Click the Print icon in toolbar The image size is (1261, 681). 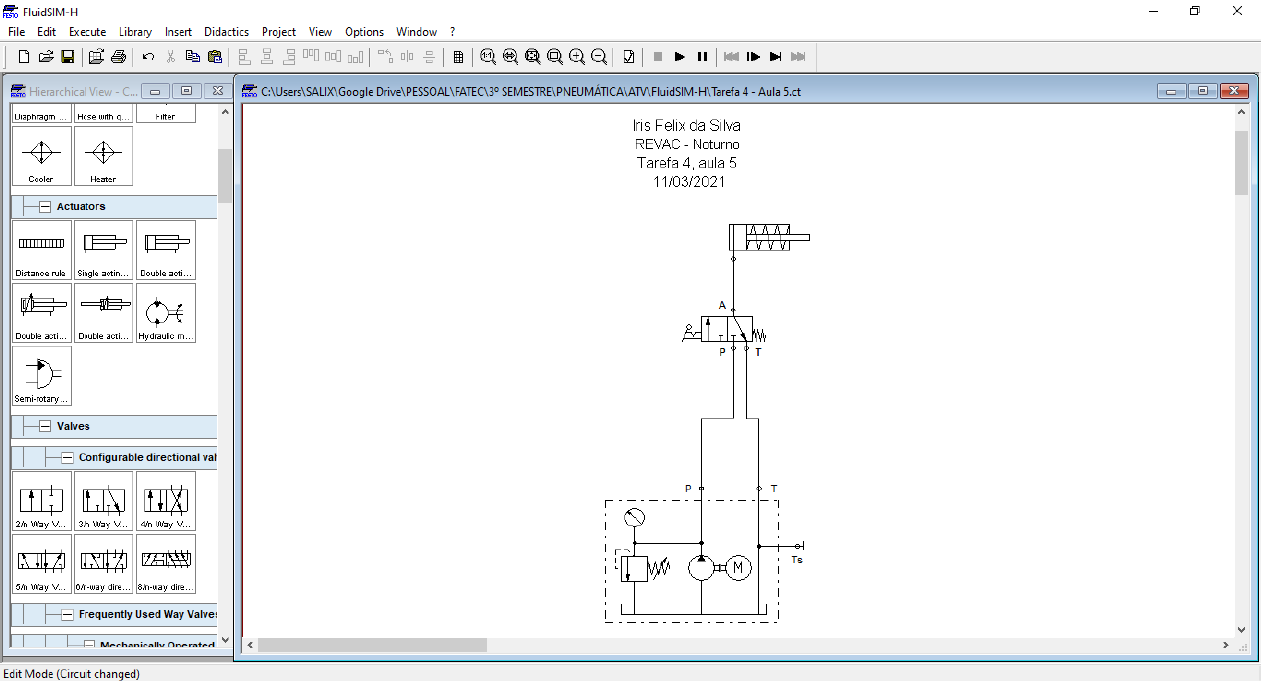118,57
